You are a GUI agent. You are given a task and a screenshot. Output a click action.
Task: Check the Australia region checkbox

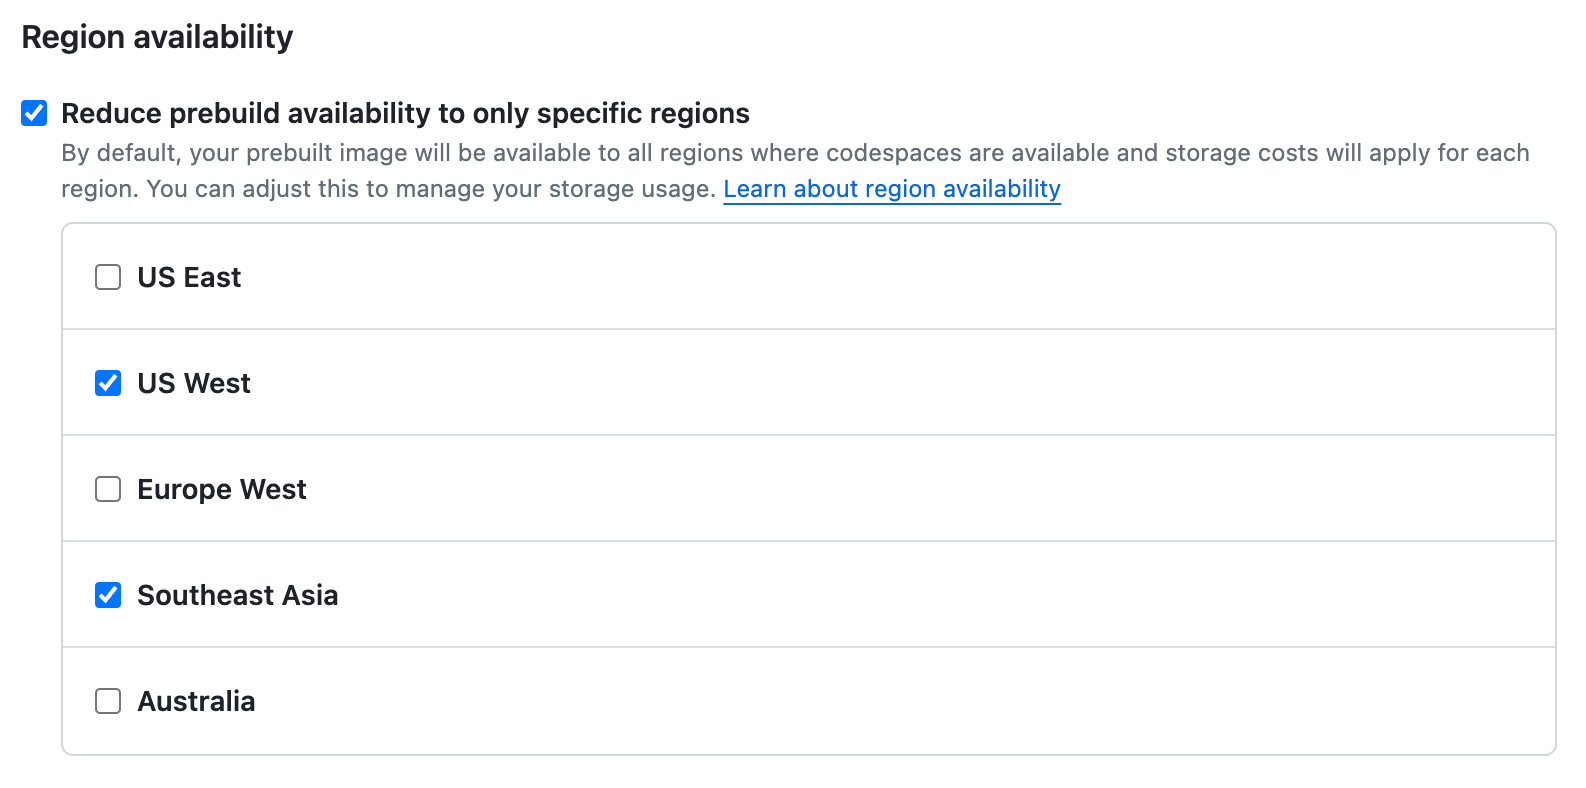point(107,701)
